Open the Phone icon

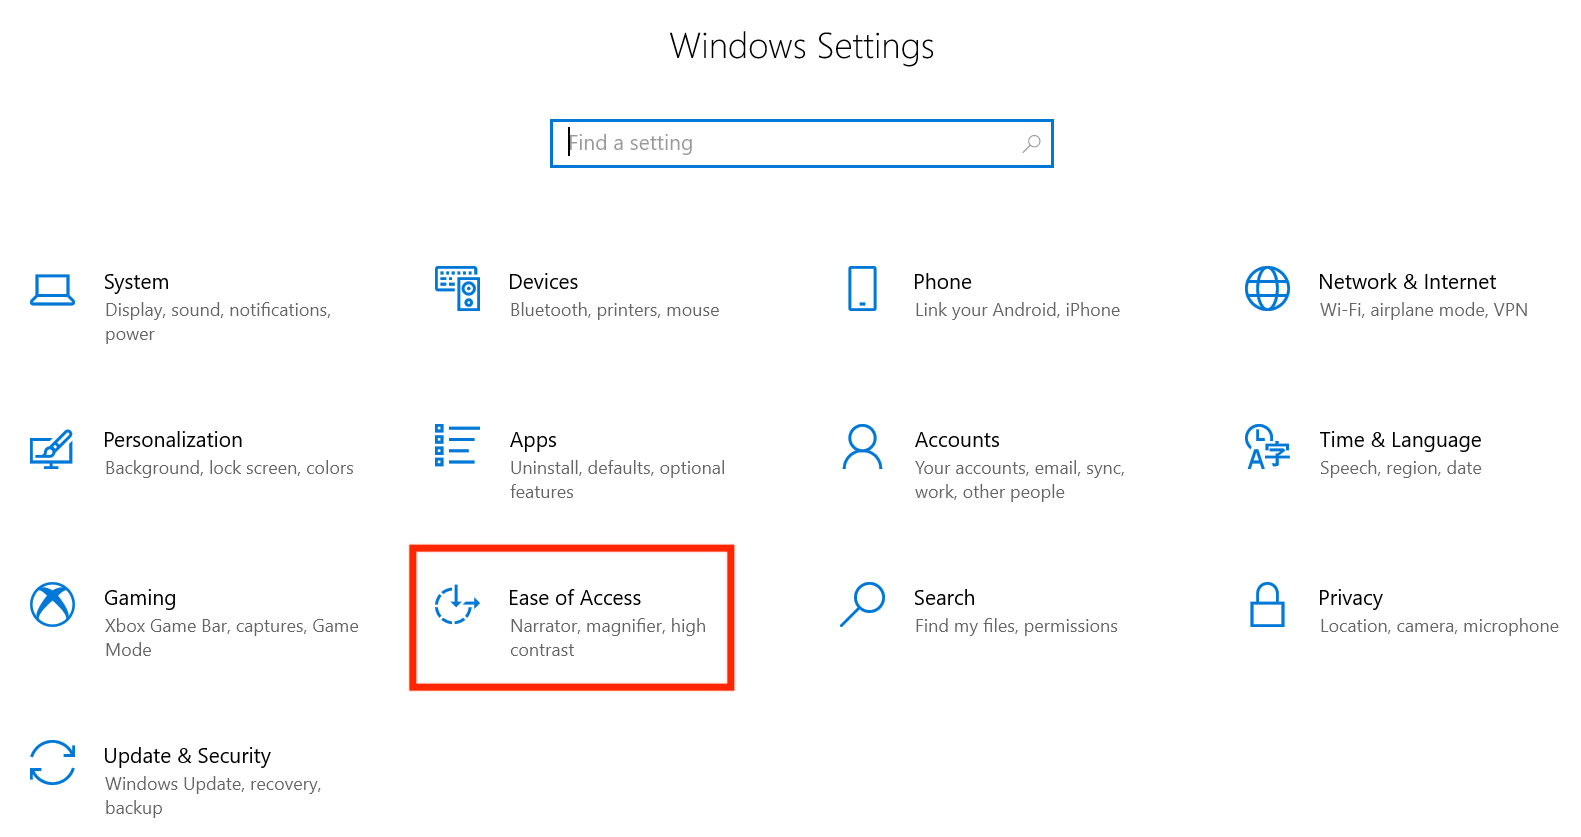(862, 288)
